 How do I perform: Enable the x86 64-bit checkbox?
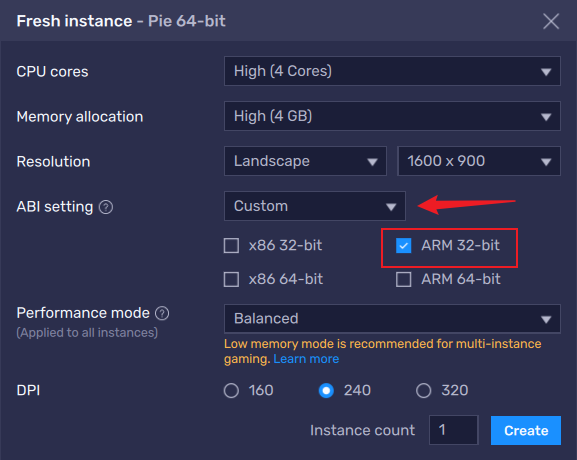231,279
